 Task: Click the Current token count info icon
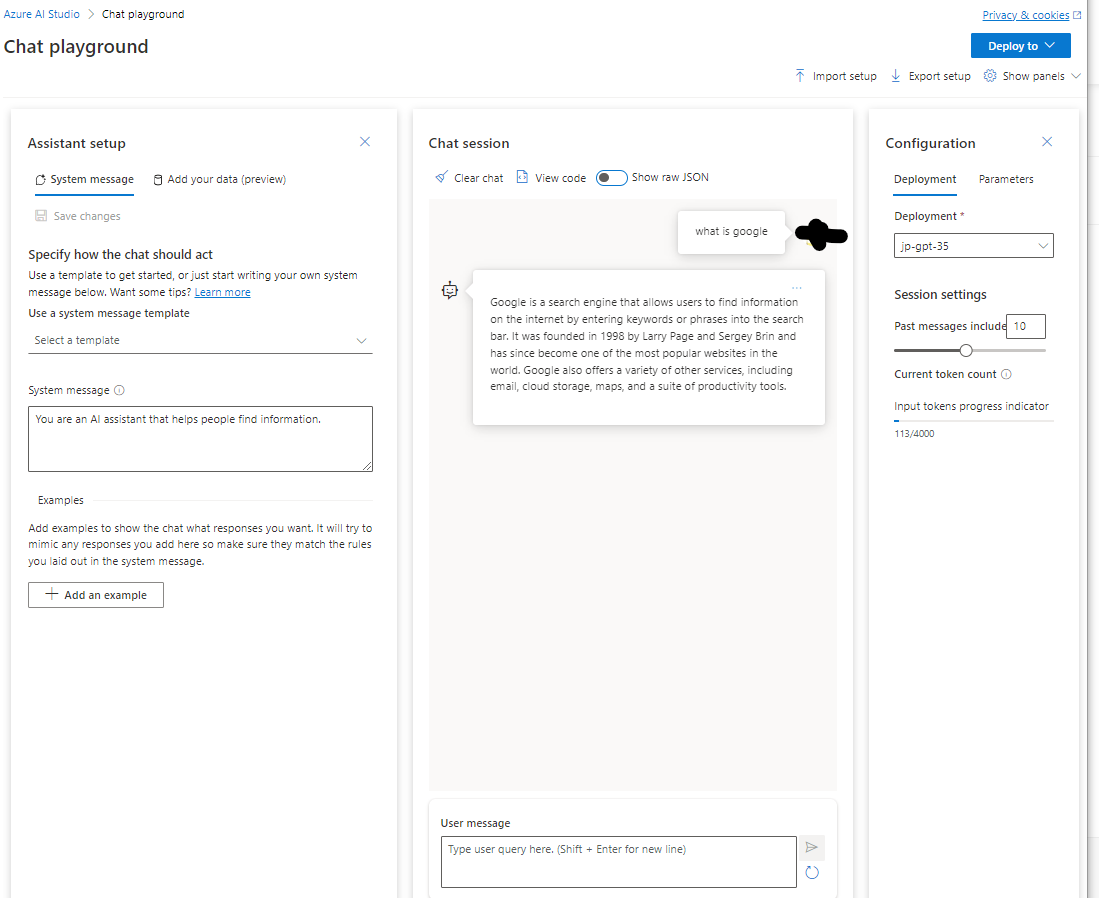coord(1008,374)
